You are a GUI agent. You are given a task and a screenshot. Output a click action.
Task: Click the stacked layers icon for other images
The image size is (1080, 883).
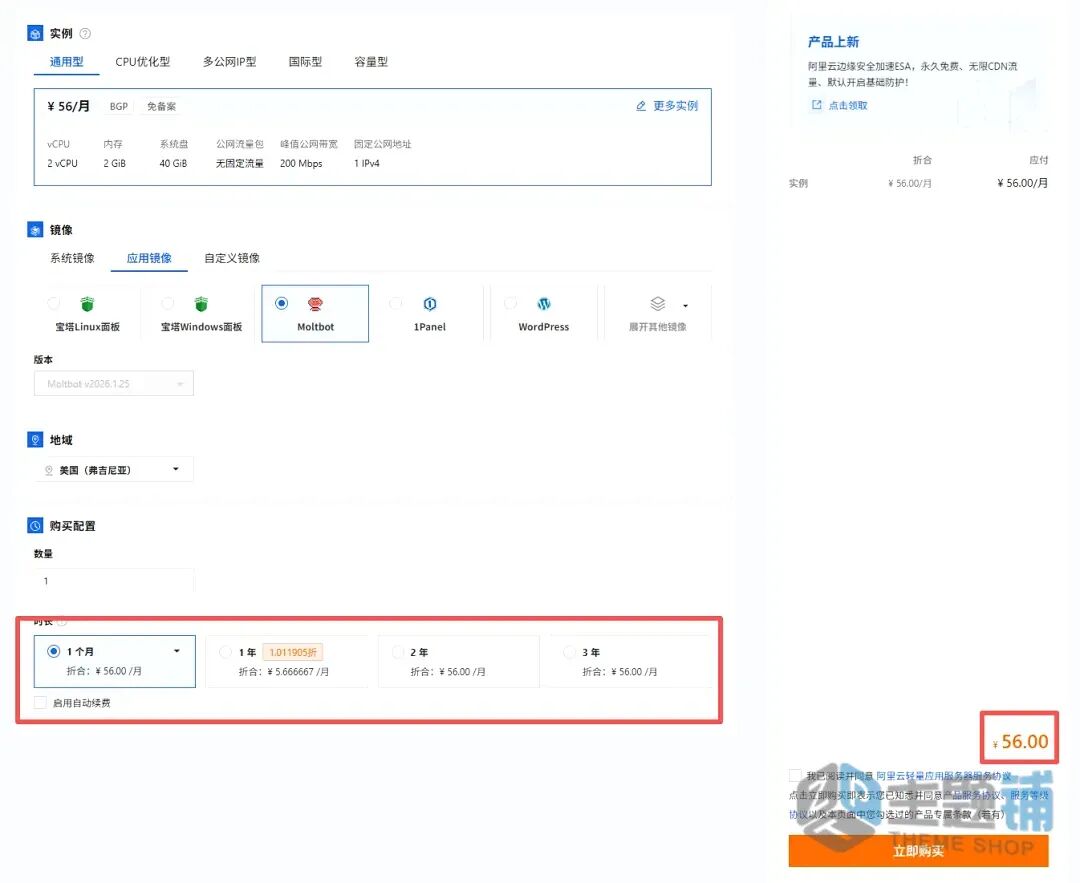658,304
